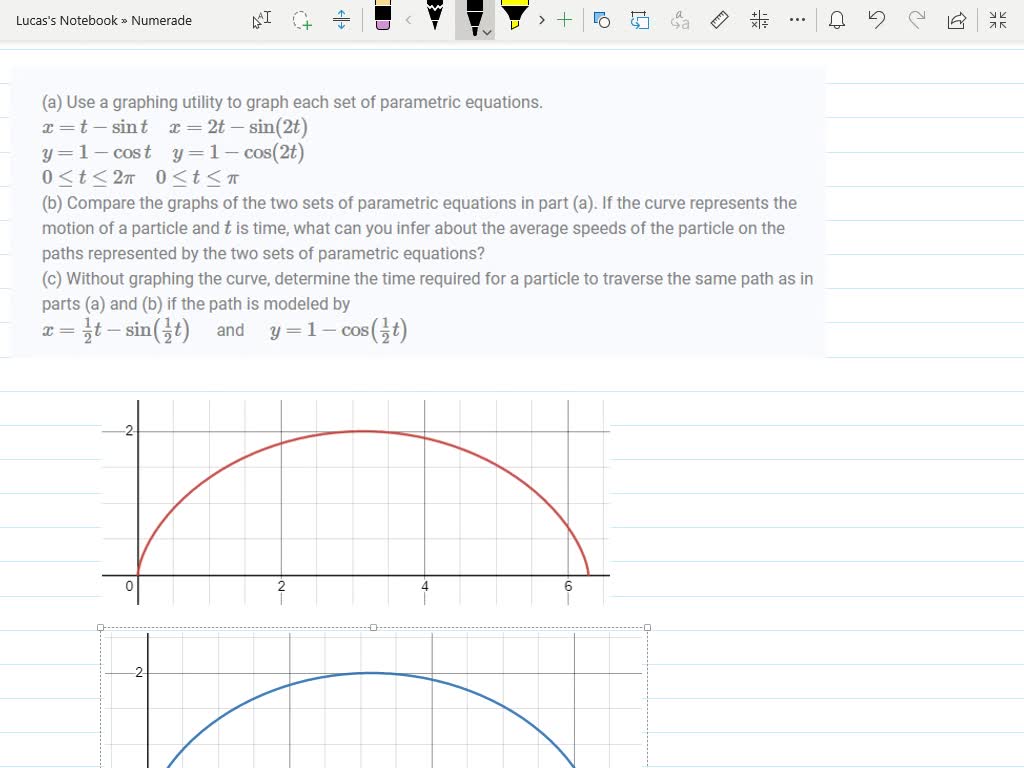Open the Shapes tool
Screen dimensions: 1024x768
601,20
